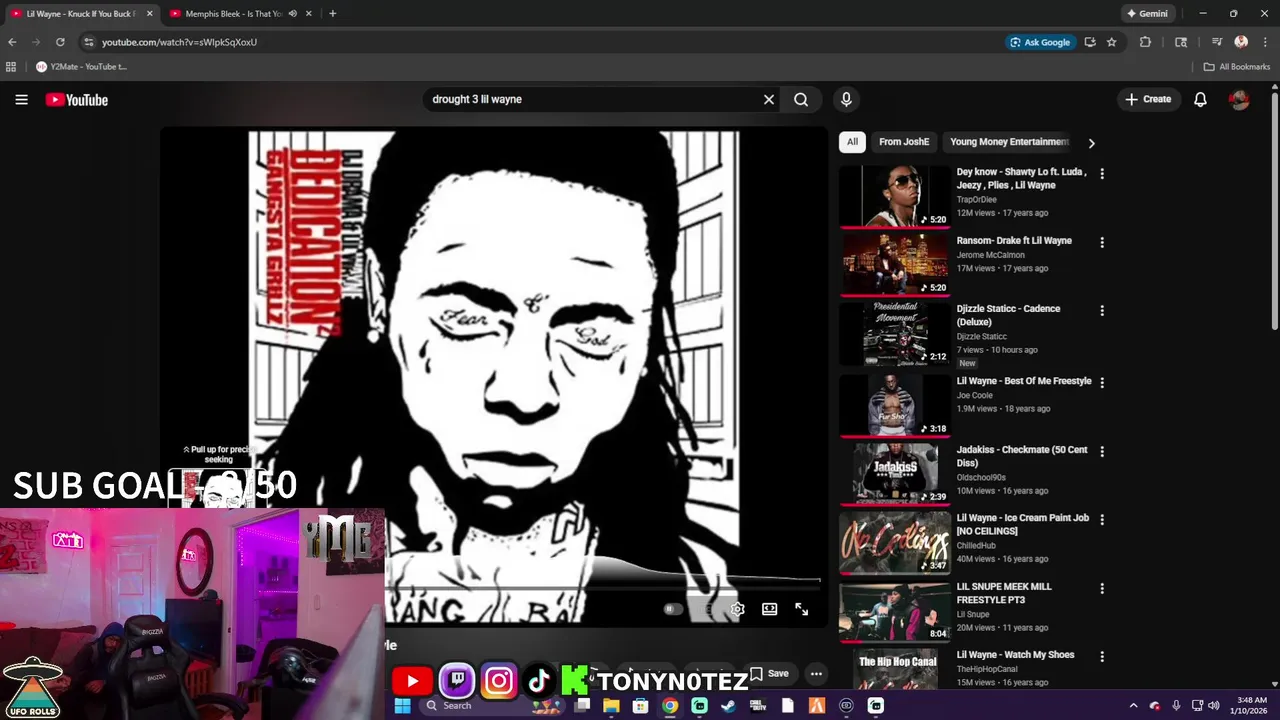Screen dimensions: 1280x720
Task: Show more chips with the right arrow
Action: click(x=1091, y=143)
